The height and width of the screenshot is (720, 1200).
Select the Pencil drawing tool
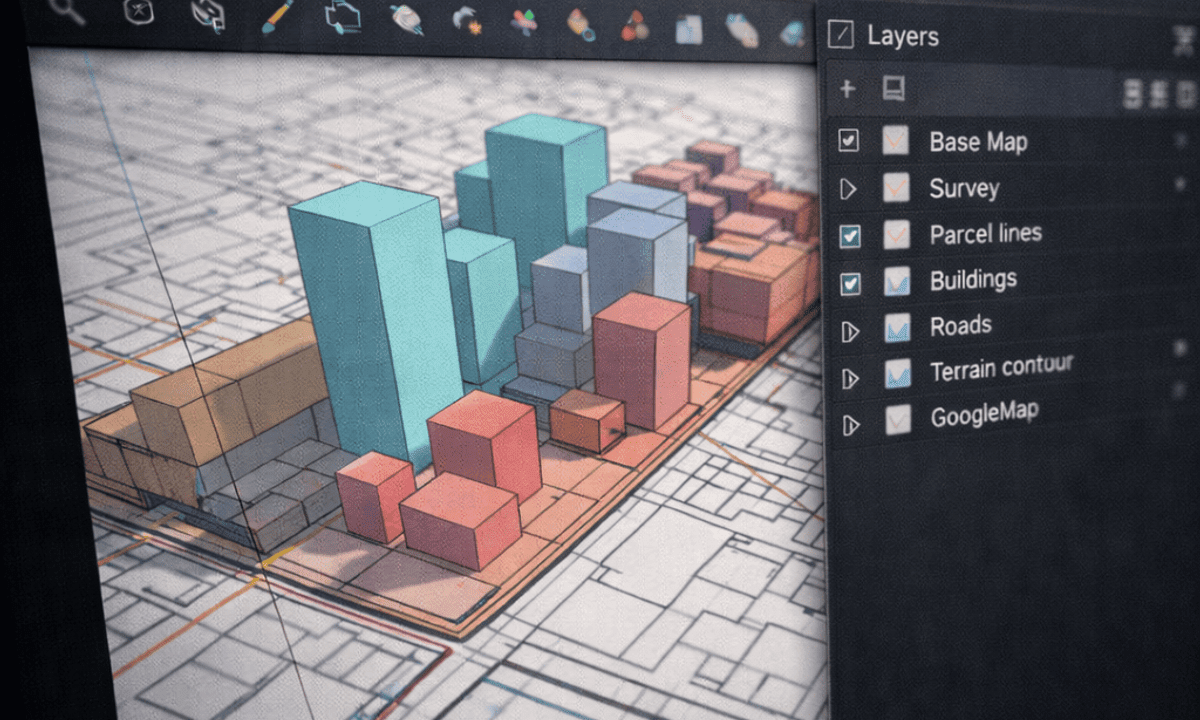click(278, 20)
